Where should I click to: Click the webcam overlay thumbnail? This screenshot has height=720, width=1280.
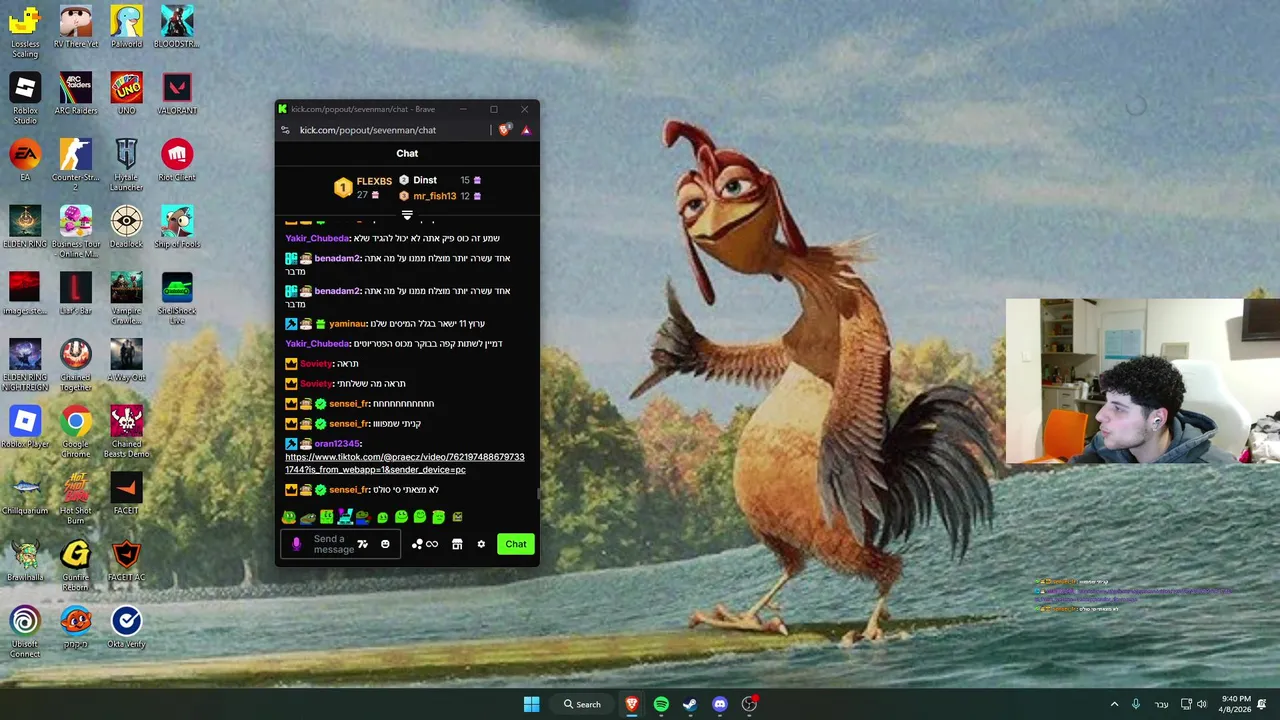point(1143,381)
